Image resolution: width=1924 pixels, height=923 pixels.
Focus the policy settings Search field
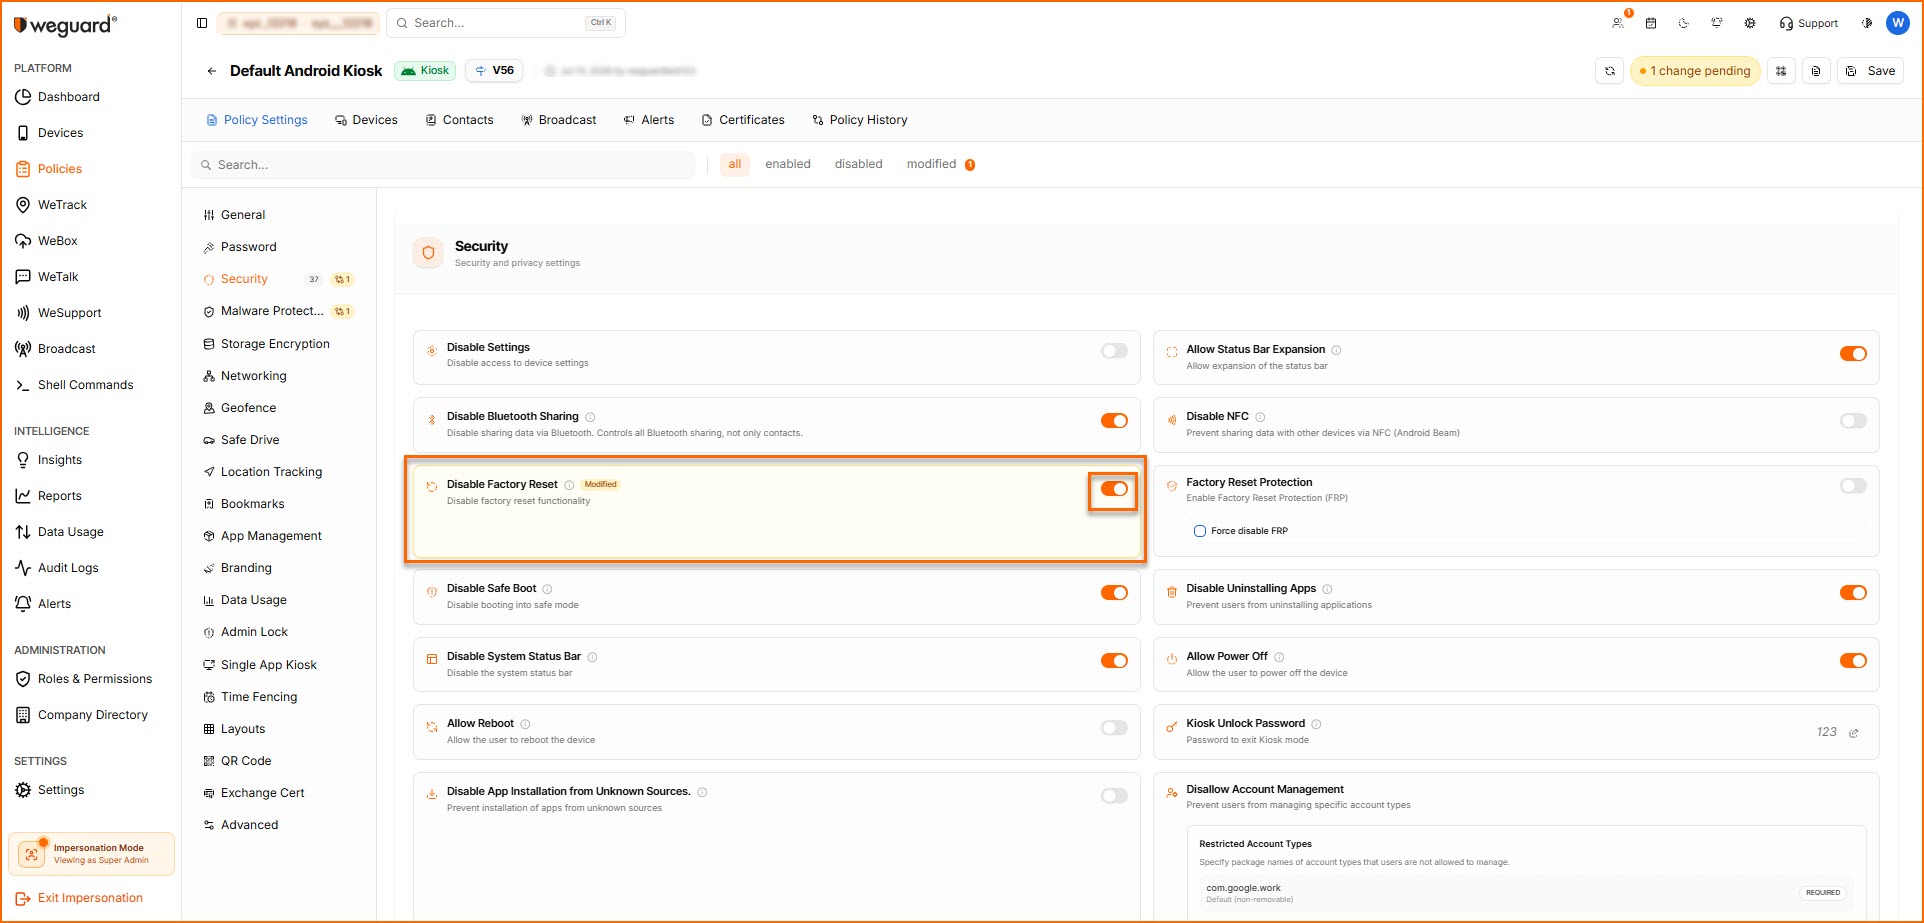click(x=443, y=165)
